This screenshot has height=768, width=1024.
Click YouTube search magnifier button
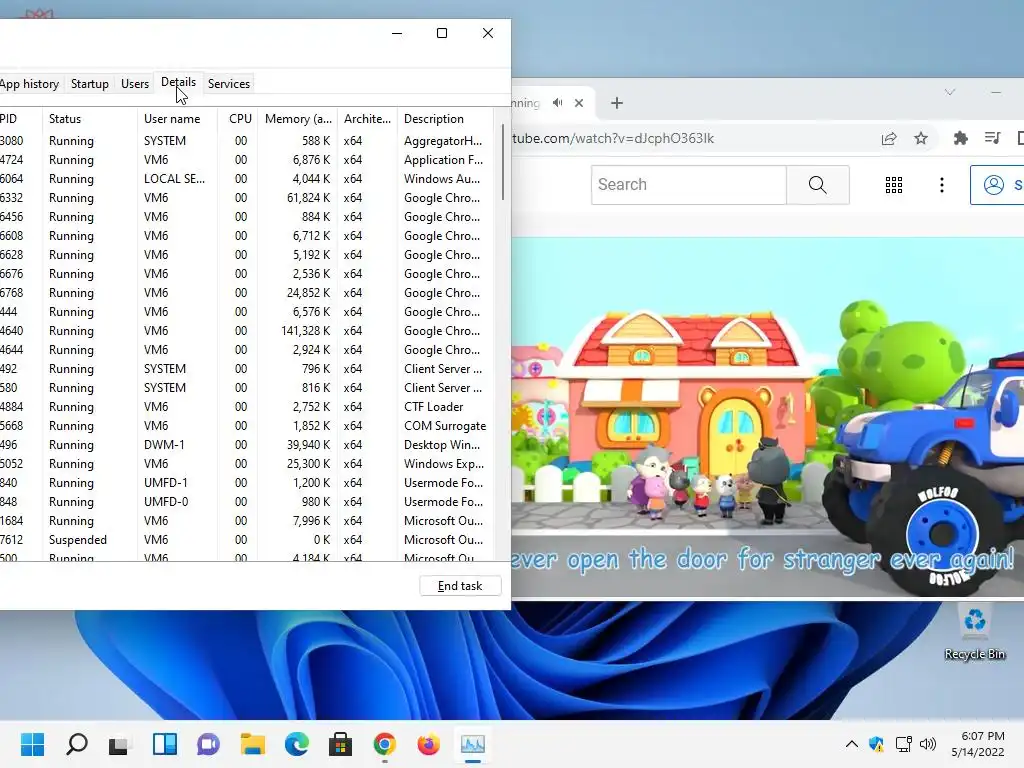coord(818,185)
